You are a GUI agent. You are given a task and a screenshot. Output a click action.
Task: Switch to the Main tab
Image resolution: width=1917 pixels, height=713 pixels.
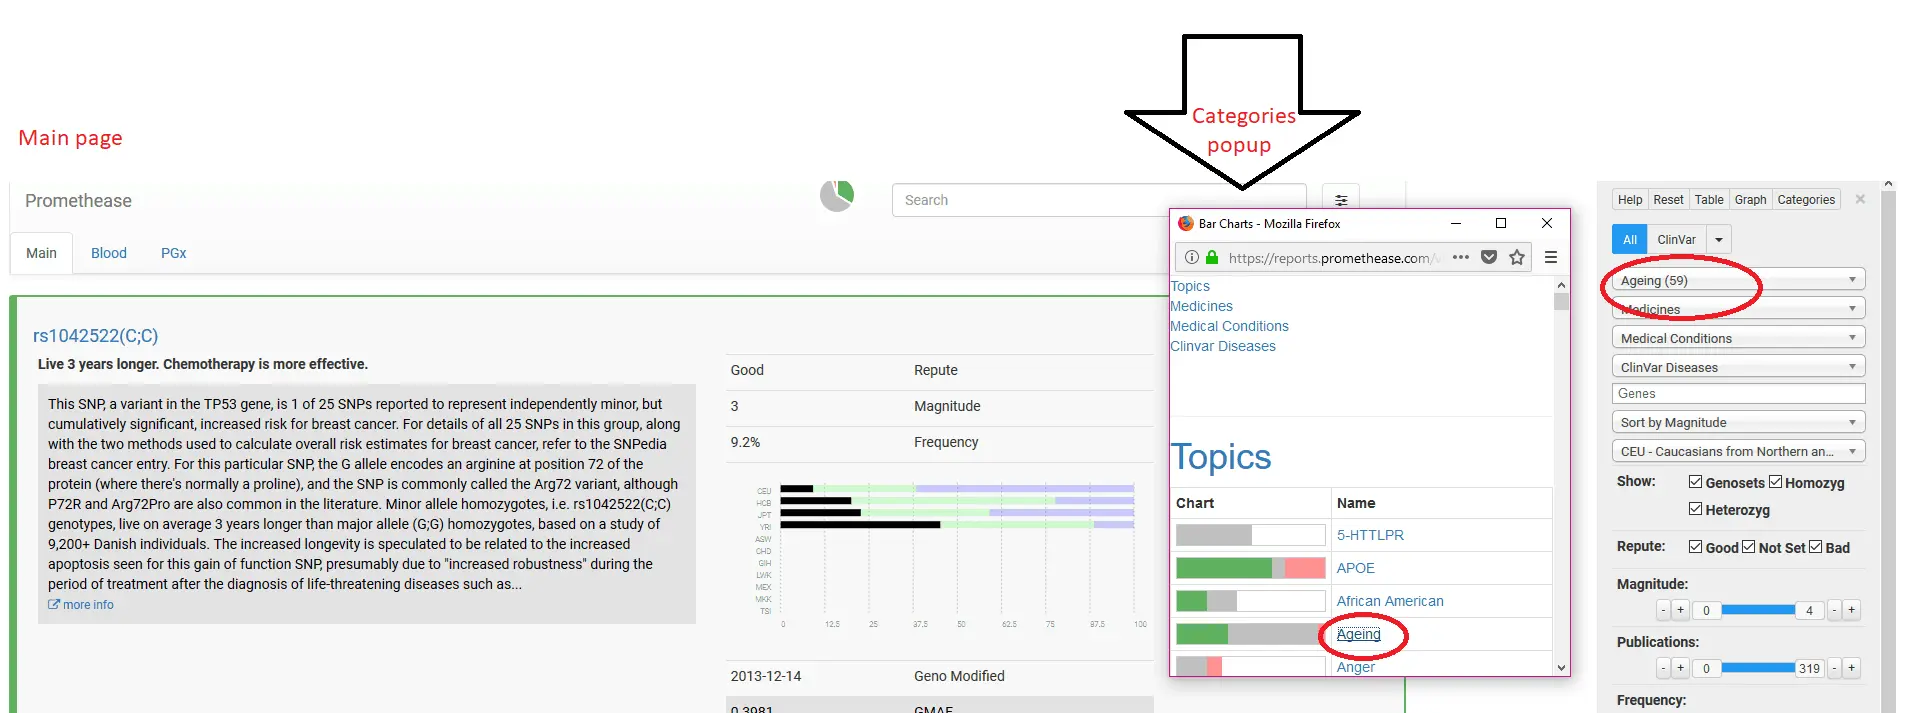[41, 253]
